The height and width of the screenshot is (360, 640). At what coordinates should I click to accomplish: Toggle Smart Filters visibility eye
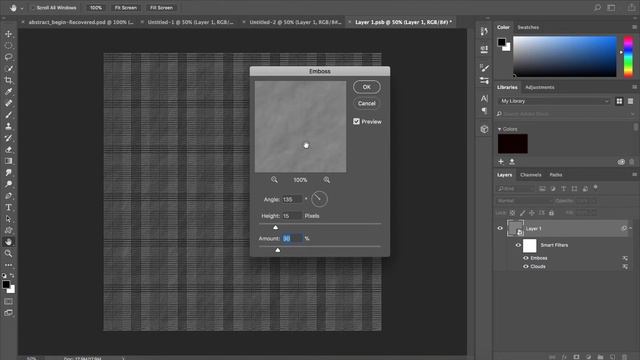[x=518, y=245]
